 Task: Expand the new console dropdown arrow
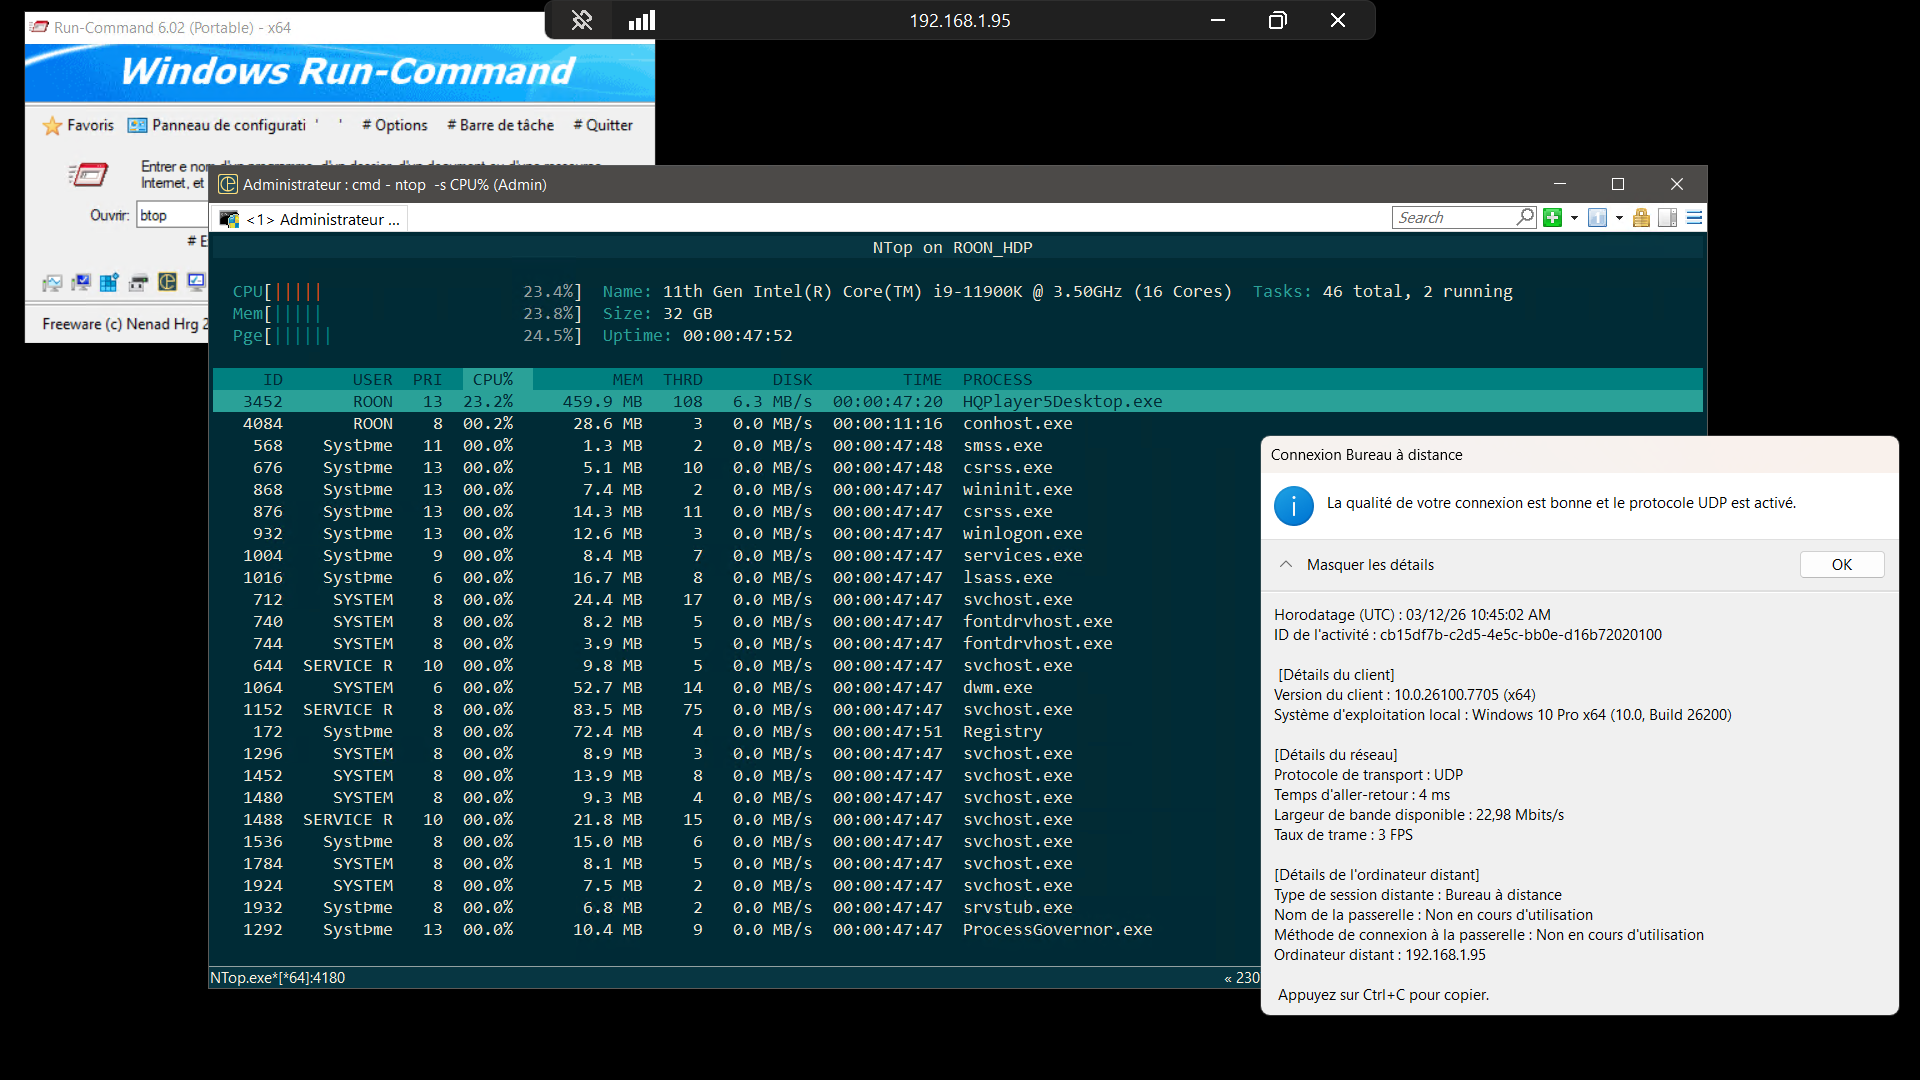point(1574,218)
